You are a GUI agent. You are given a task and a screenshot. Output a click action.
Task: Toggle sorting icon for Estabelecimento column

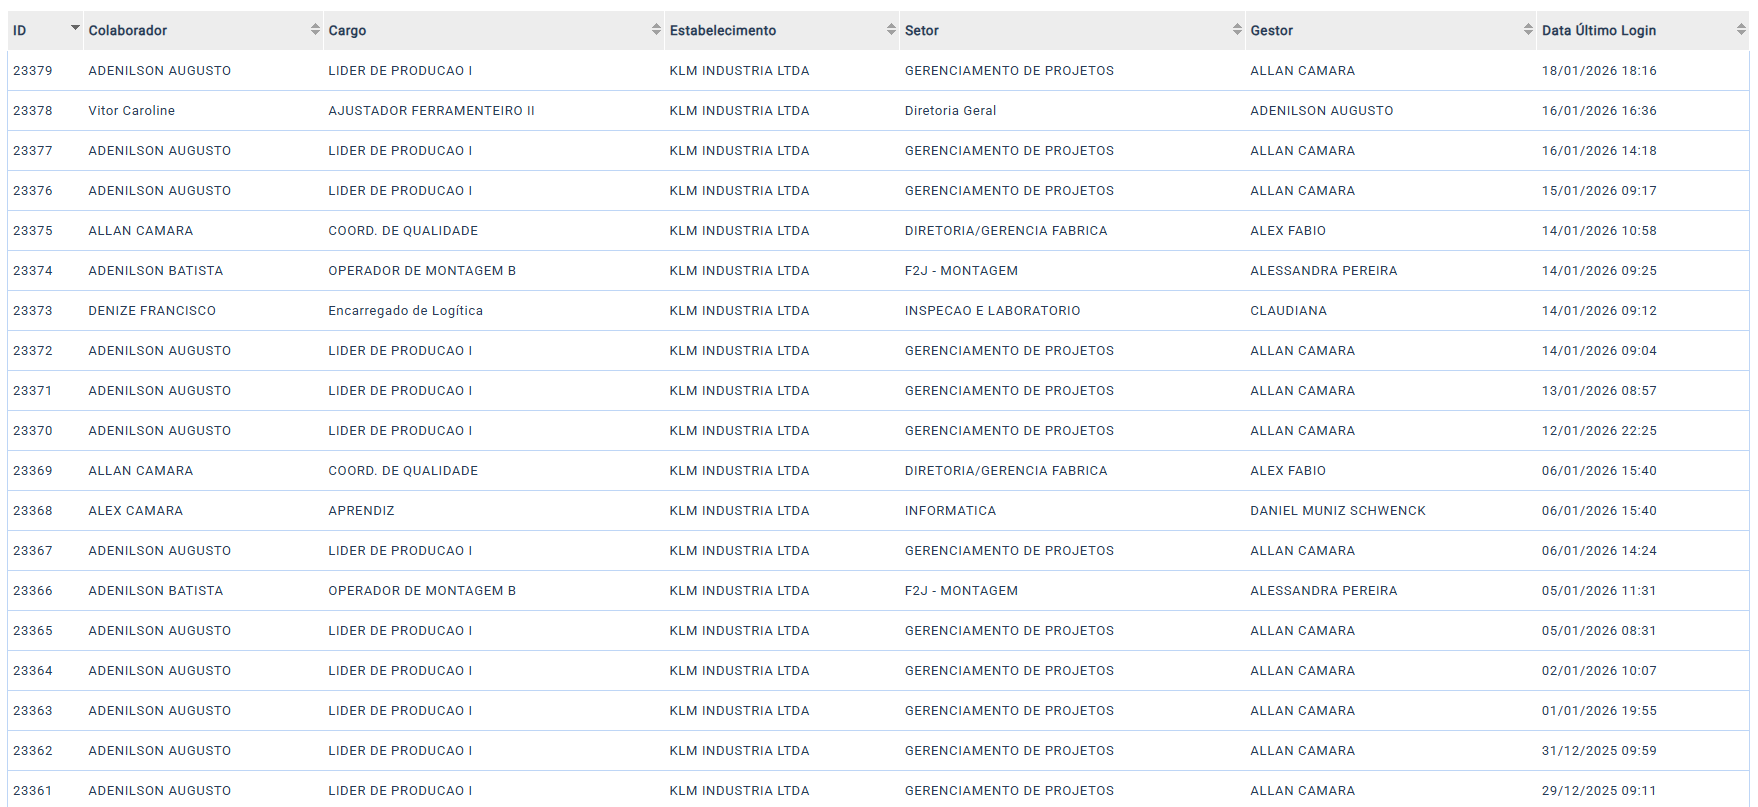click(x=891, y=30)
